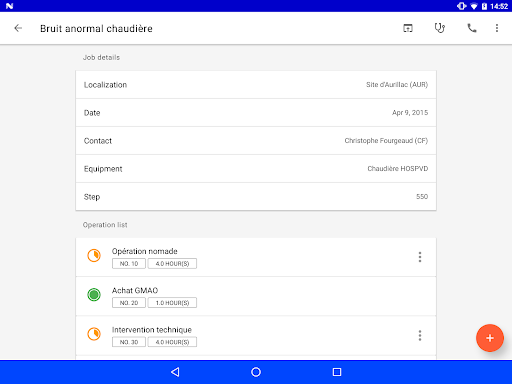Tap the vibrate mode icon in status bar
This screenshot has height=384, width=512.
click(x=461, y=6)
